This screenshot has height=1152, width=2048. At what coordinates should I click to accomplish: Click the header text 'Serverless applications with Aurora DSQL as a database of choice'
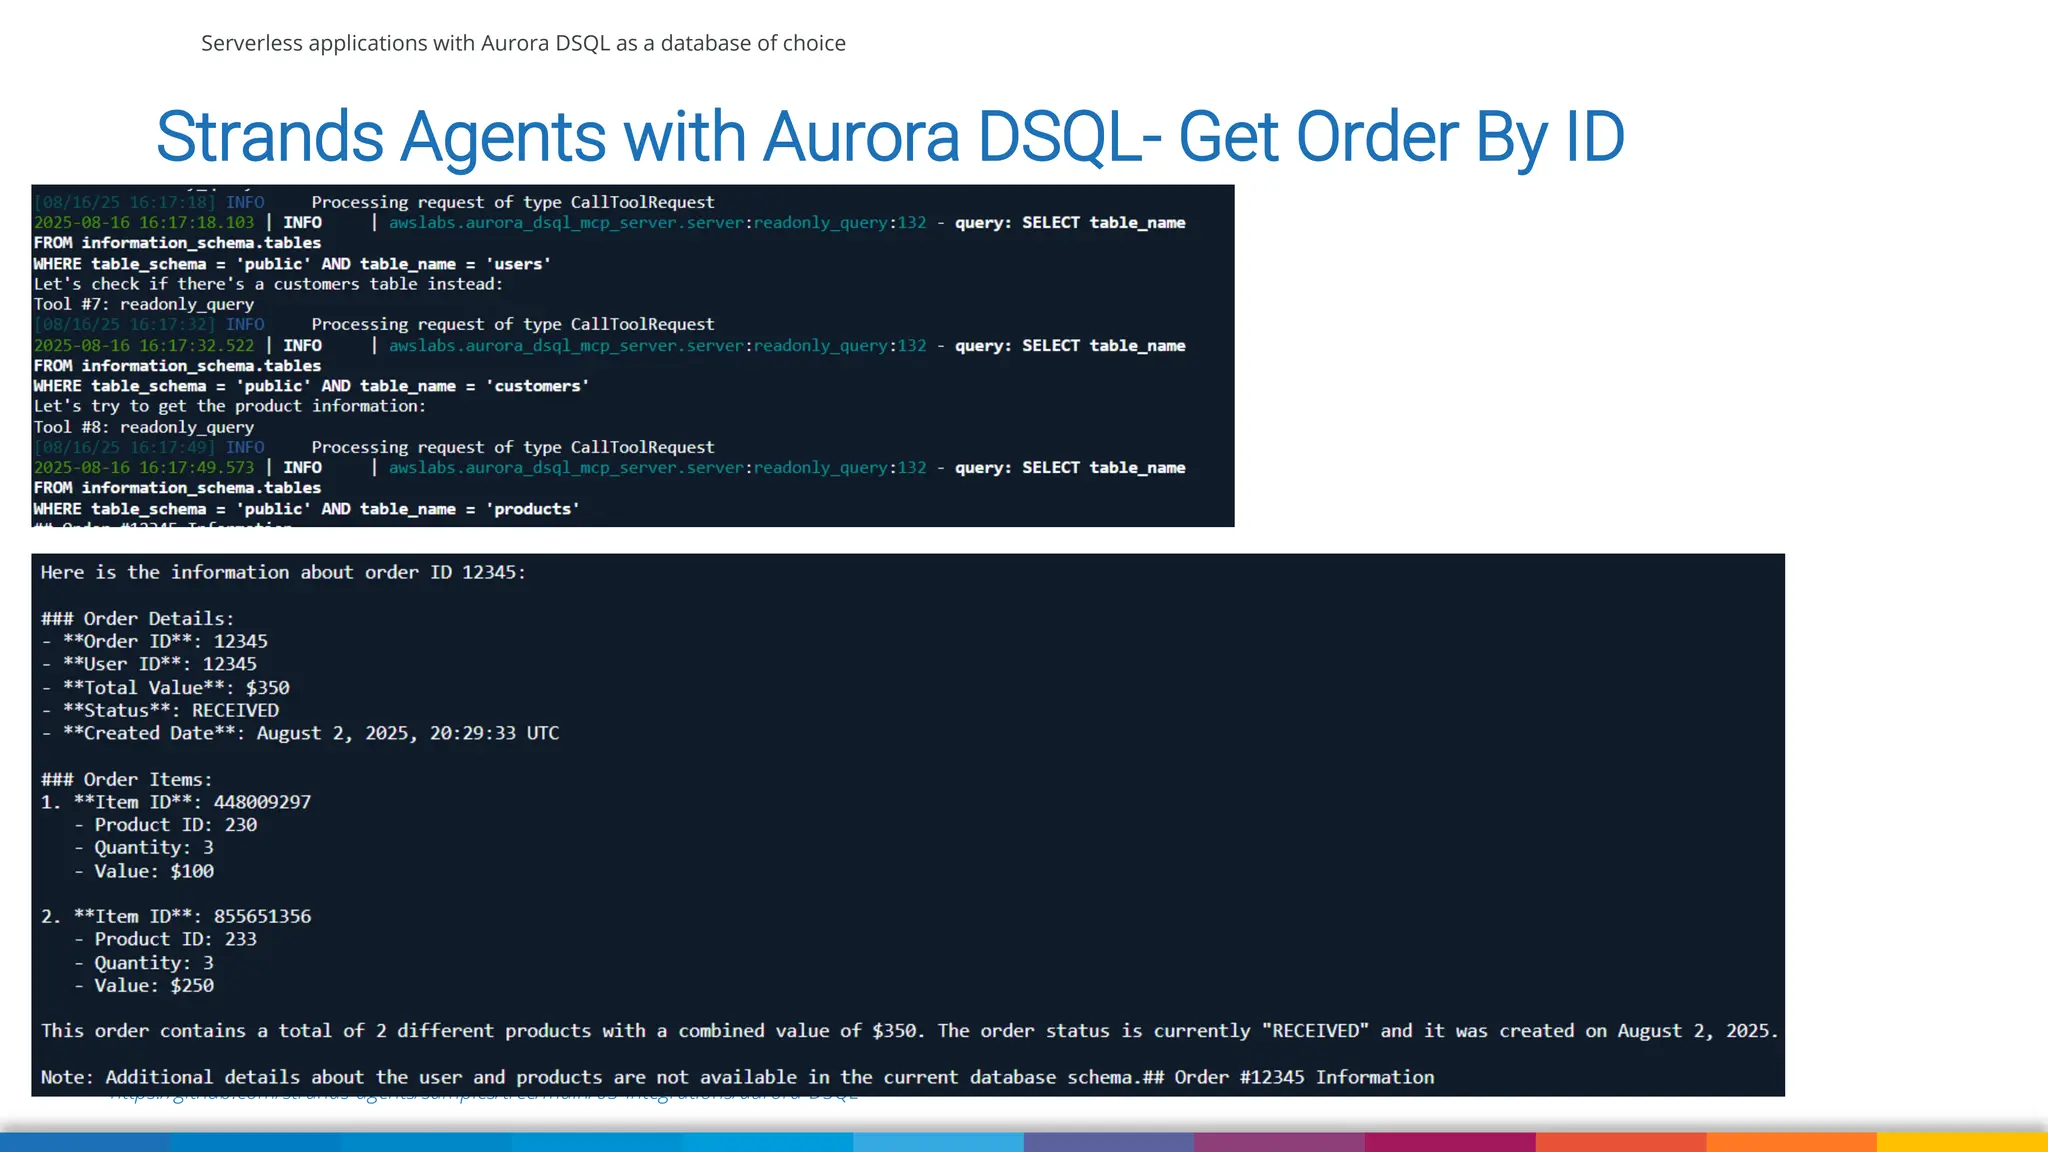523,43
